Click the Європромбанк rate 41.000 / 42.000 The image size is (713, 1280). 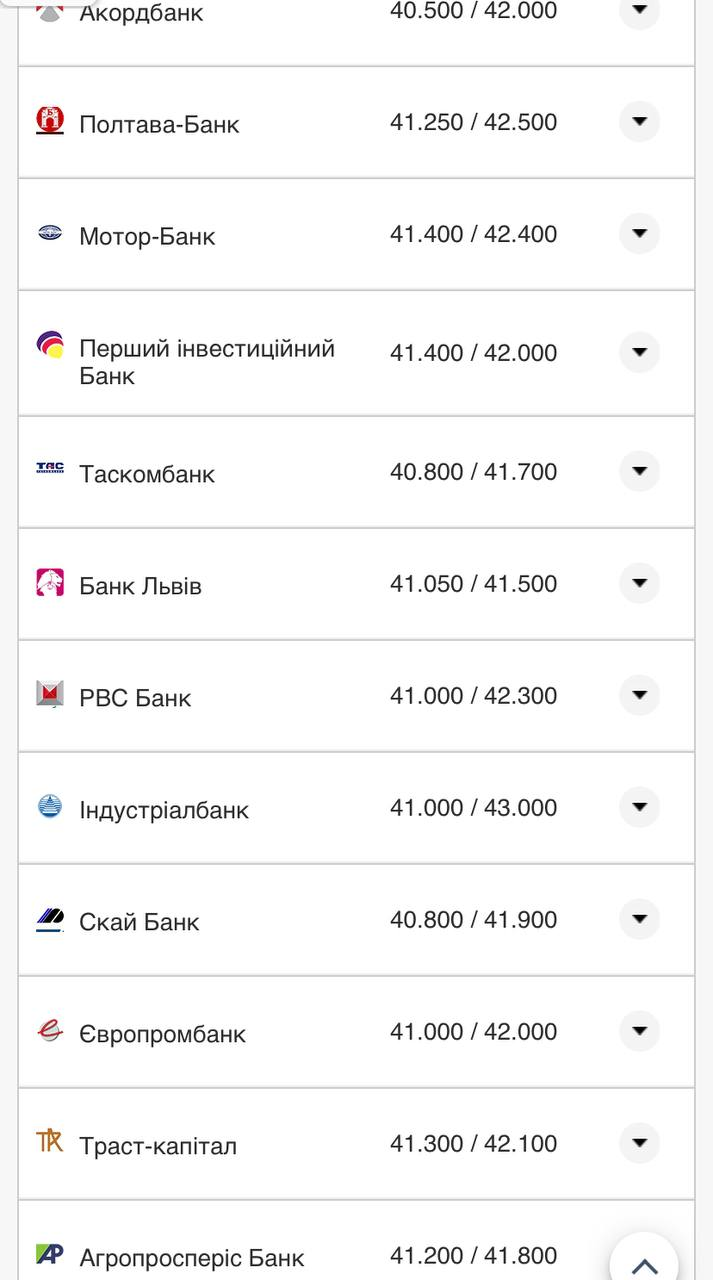(473, 1032)
